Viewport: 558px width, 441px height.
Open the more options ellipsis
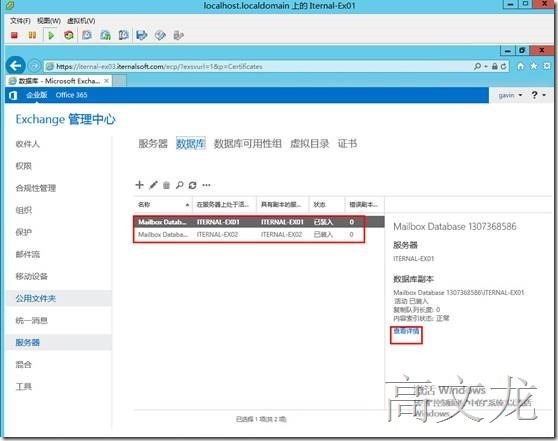tap(206, 185)
